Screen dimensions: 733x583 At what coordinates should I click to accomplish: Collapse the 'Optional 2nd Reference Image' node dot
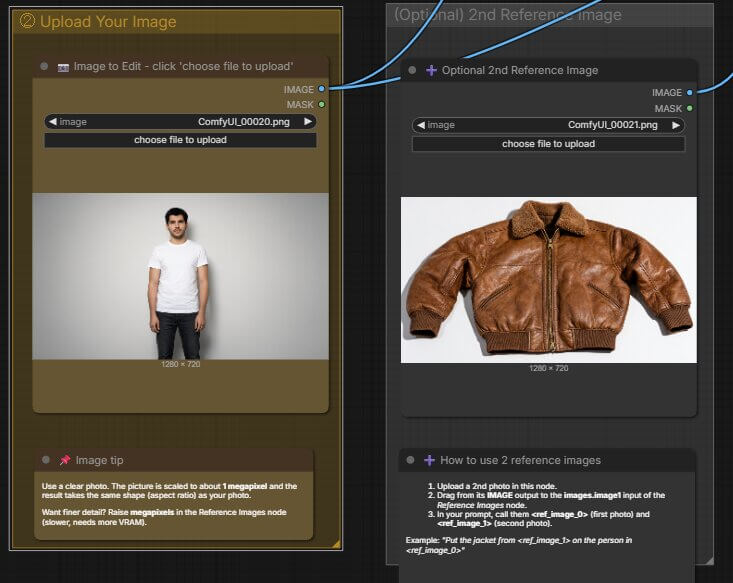pyautogui.click(x=412, y=70)
